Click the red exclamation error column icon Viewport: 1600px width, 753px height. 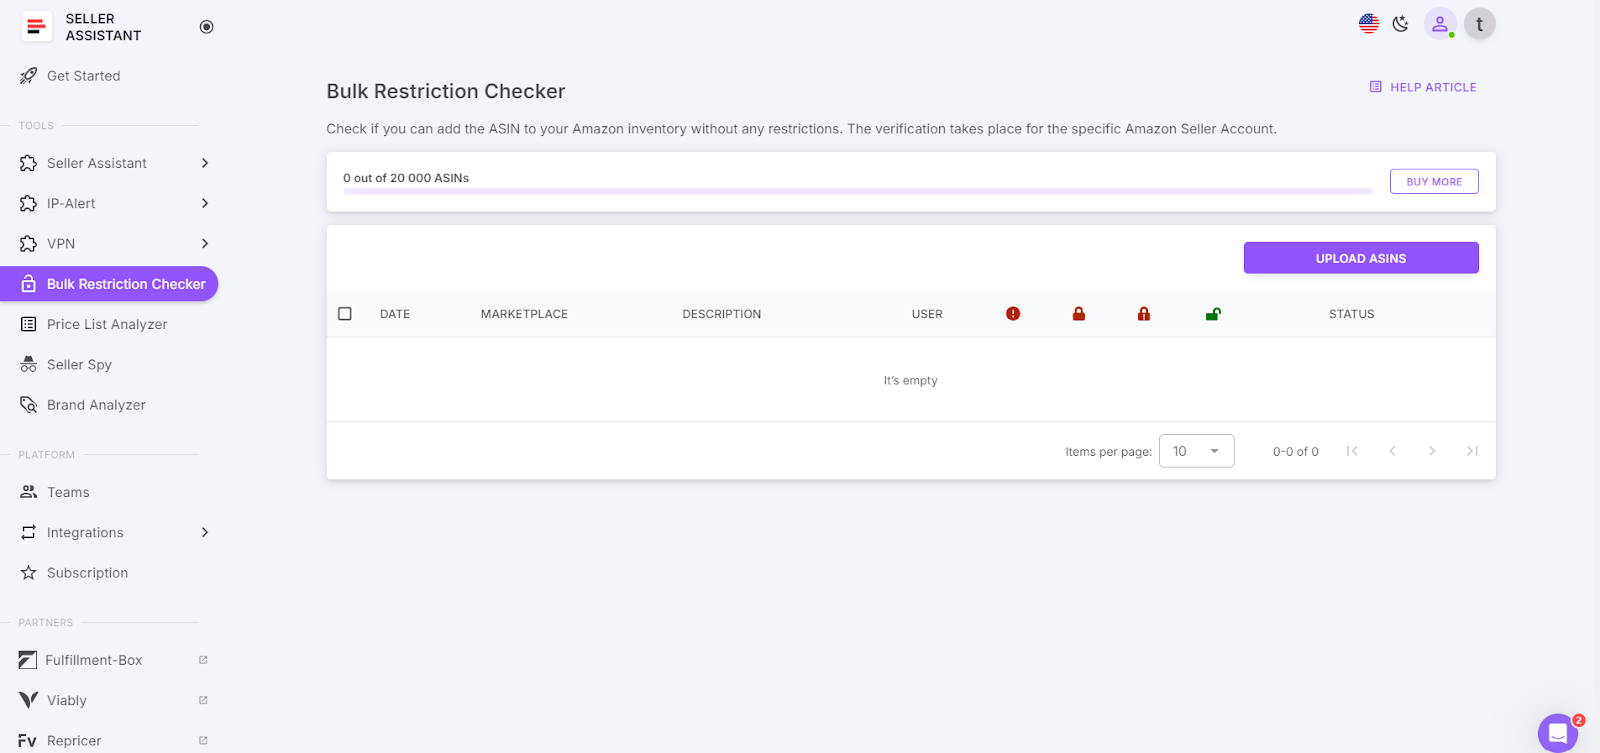1013,314
